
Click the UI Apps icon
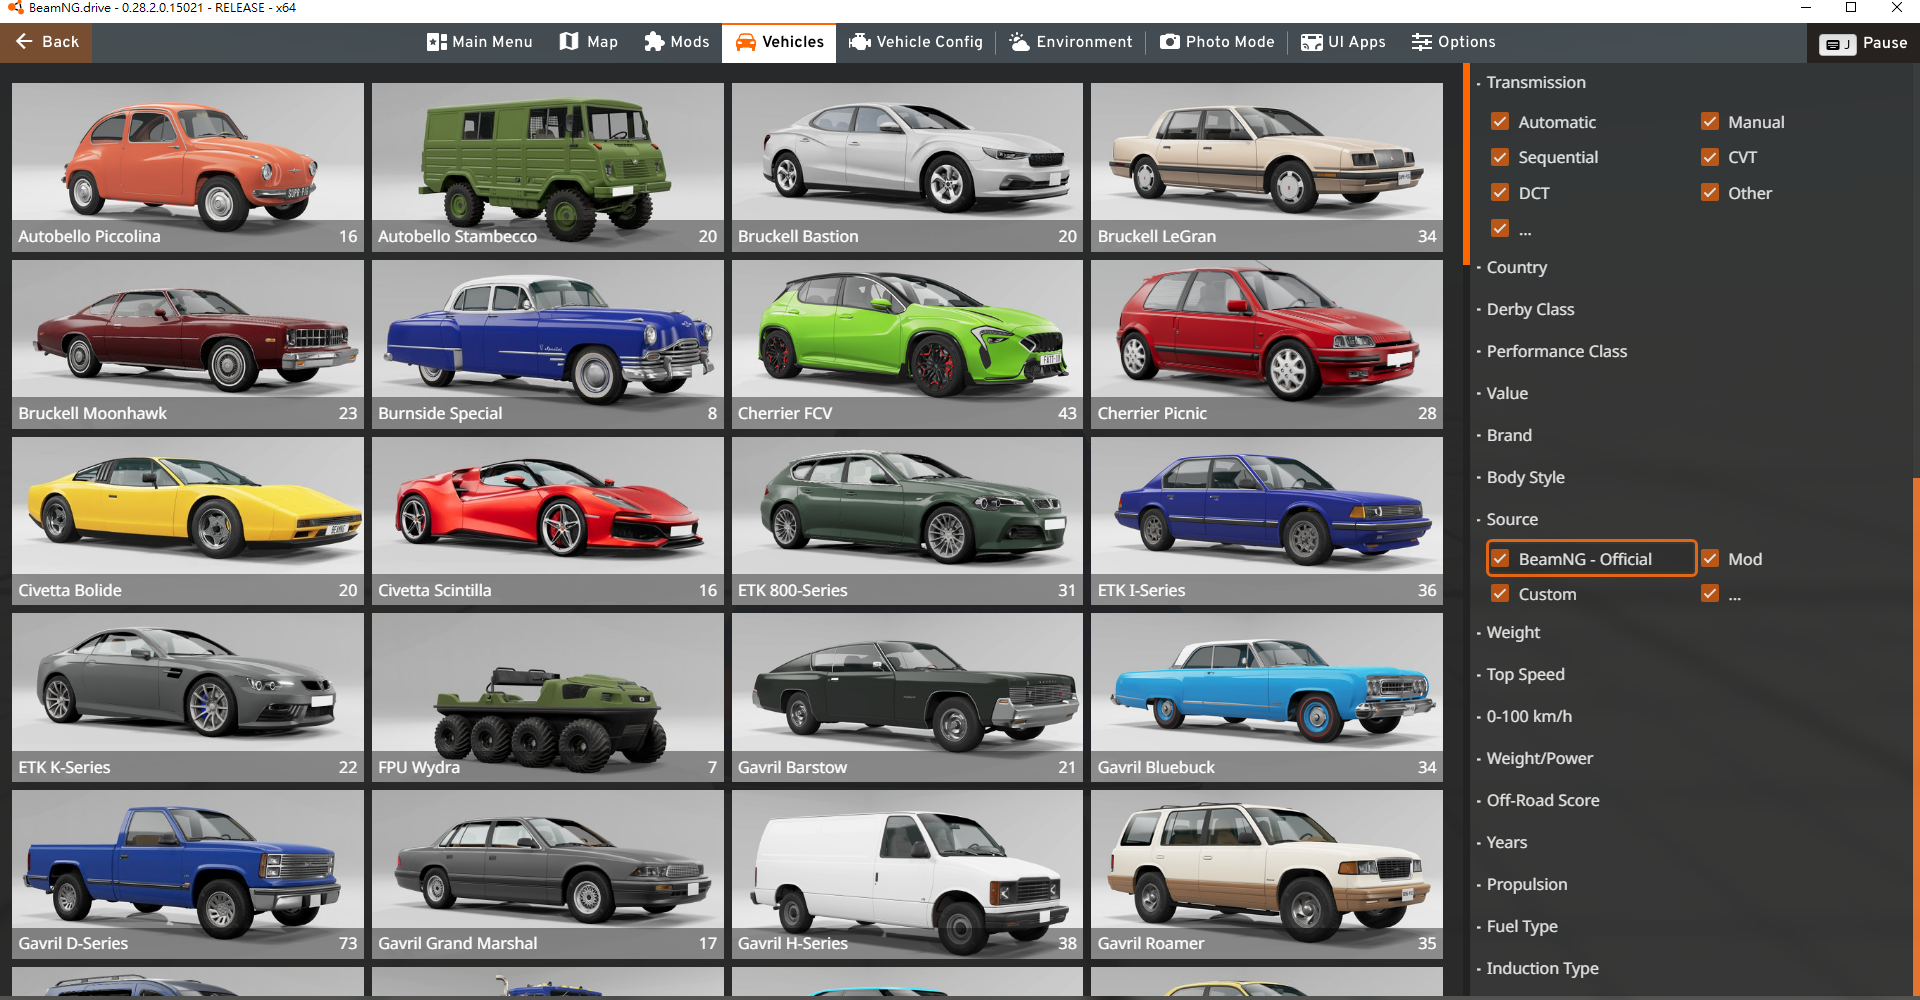click(1311, 42)
